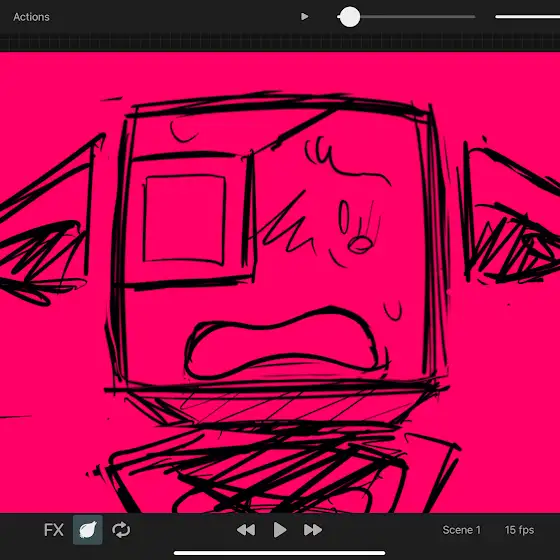Toggle the onion skin button

pyautogui.click(x=88, y=530)
